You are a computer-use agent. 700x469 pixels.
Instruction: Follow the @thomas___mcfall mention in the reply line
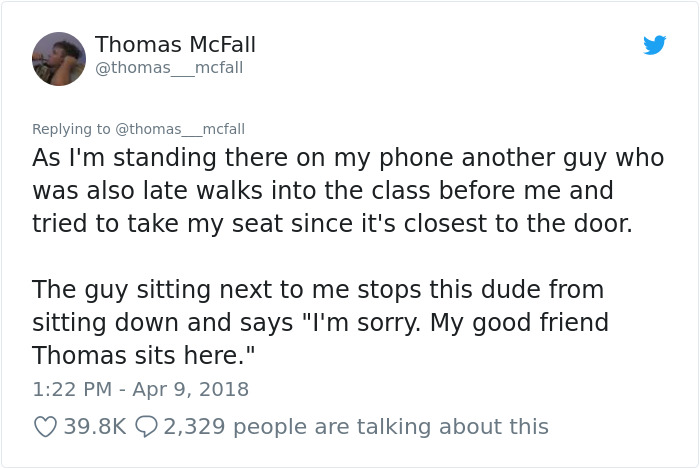(x=180, y=129)
